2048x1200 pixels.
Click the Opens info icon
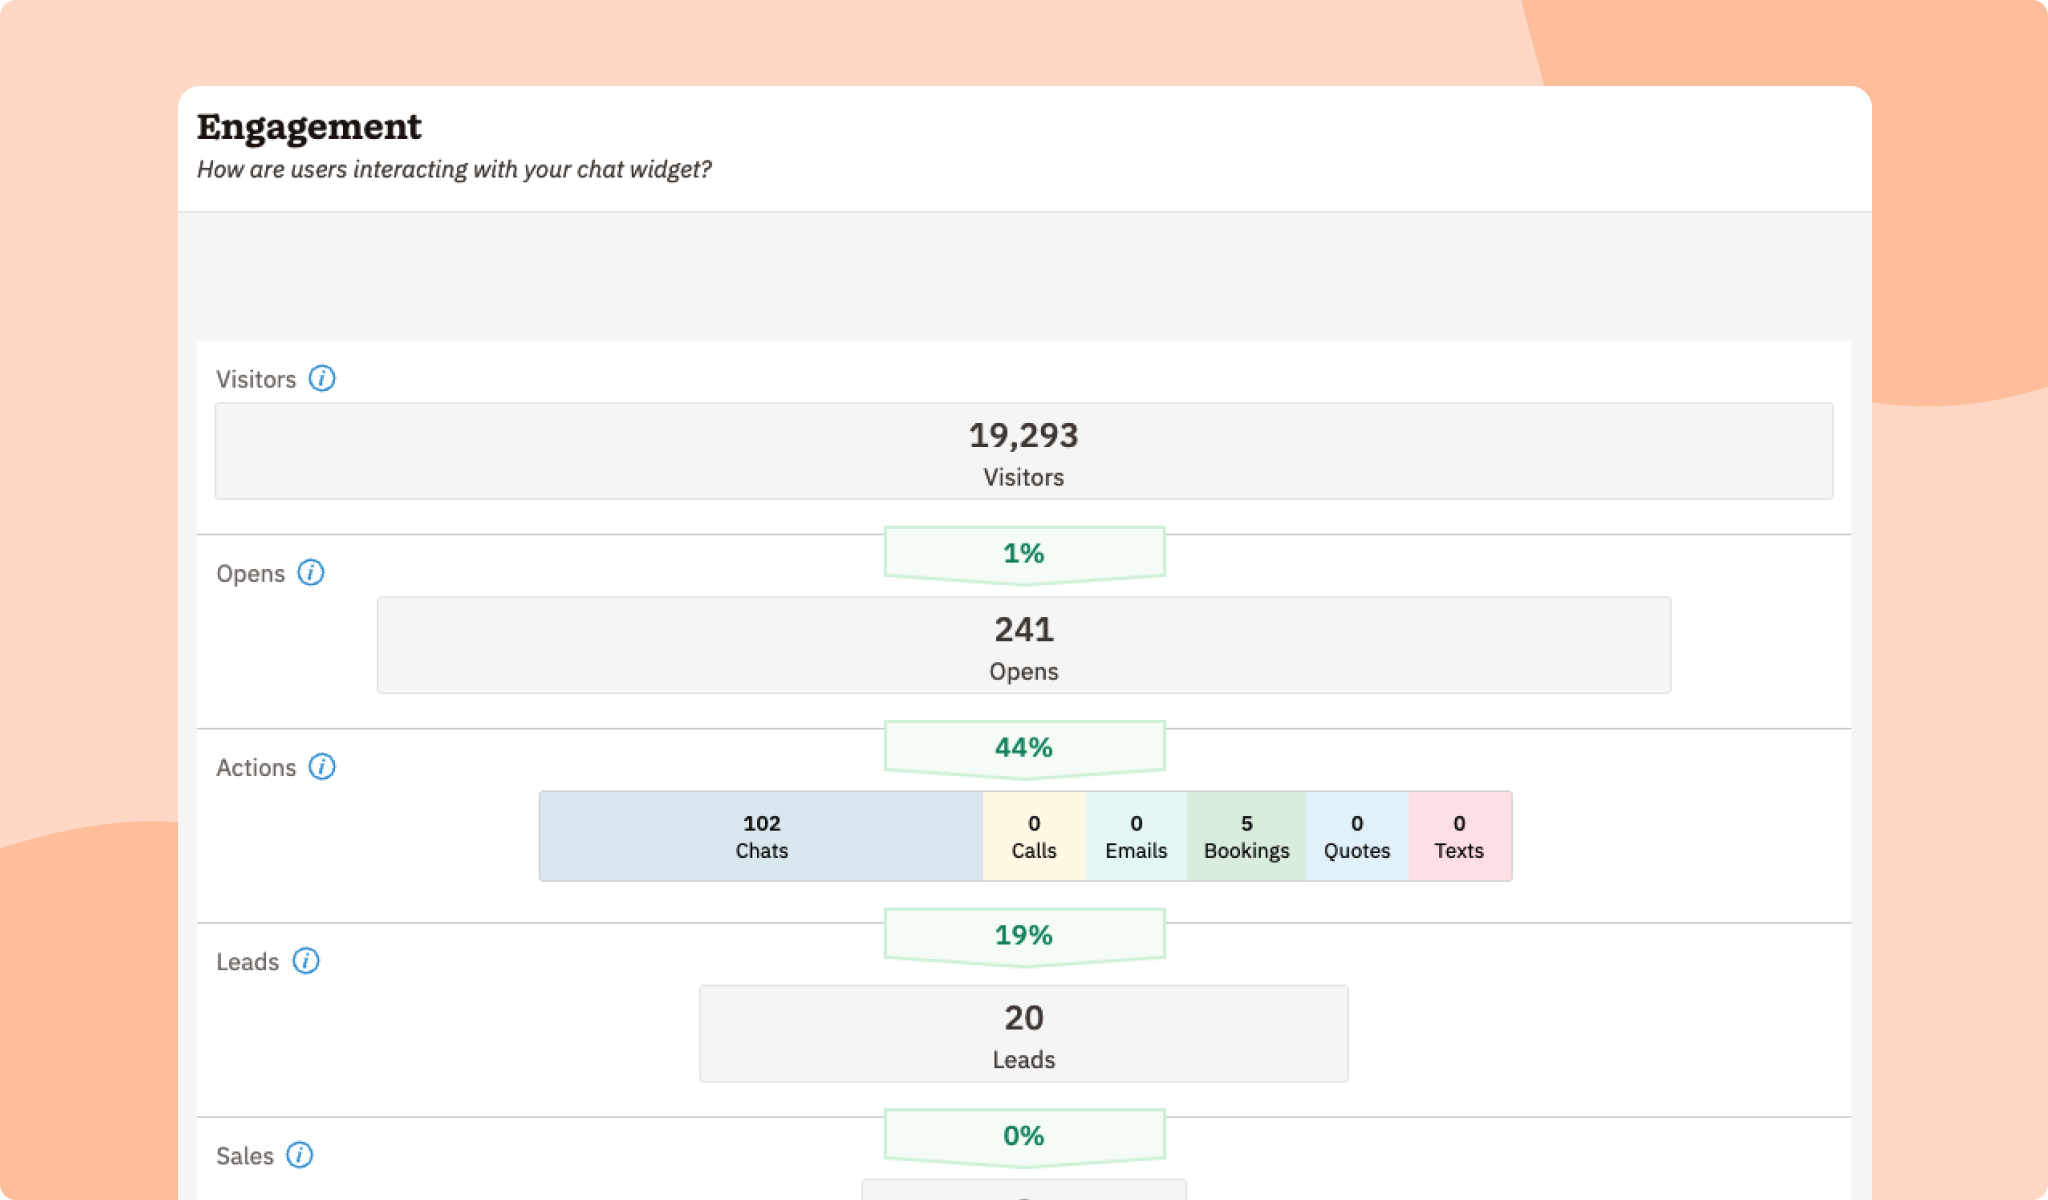311,573
